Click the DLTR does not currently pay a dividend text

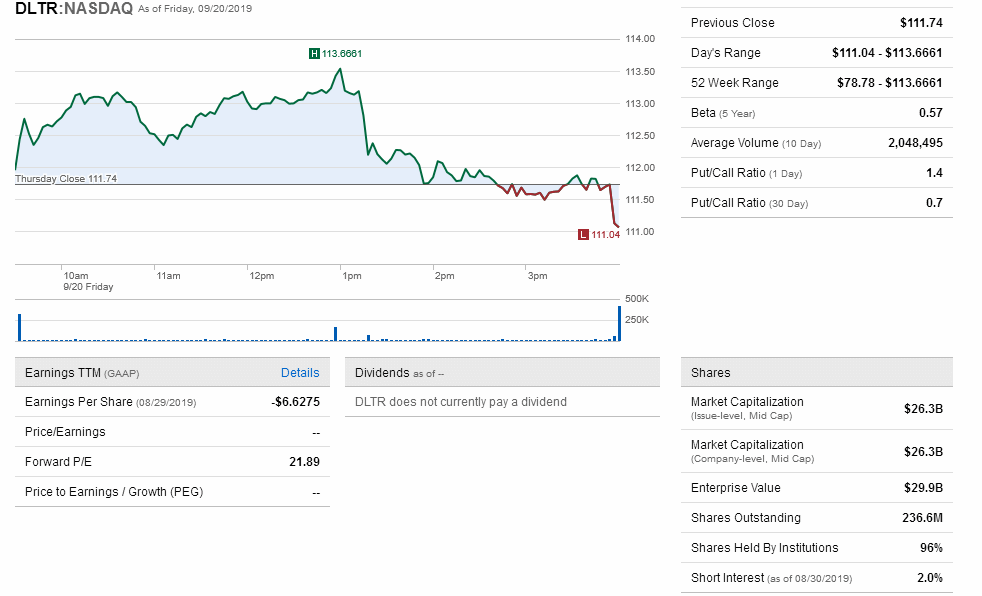(460, 402)
